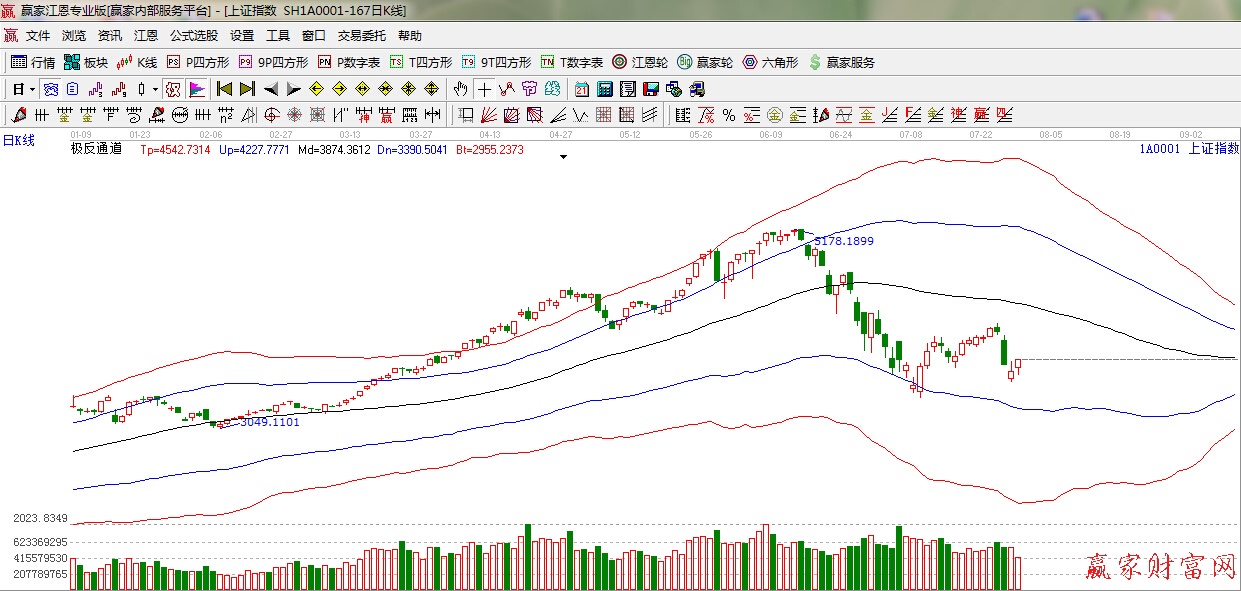The width and height of the screenshot is (1241, 591).
Task: Open the 公式选股 menu
Action: click(193, 36)
